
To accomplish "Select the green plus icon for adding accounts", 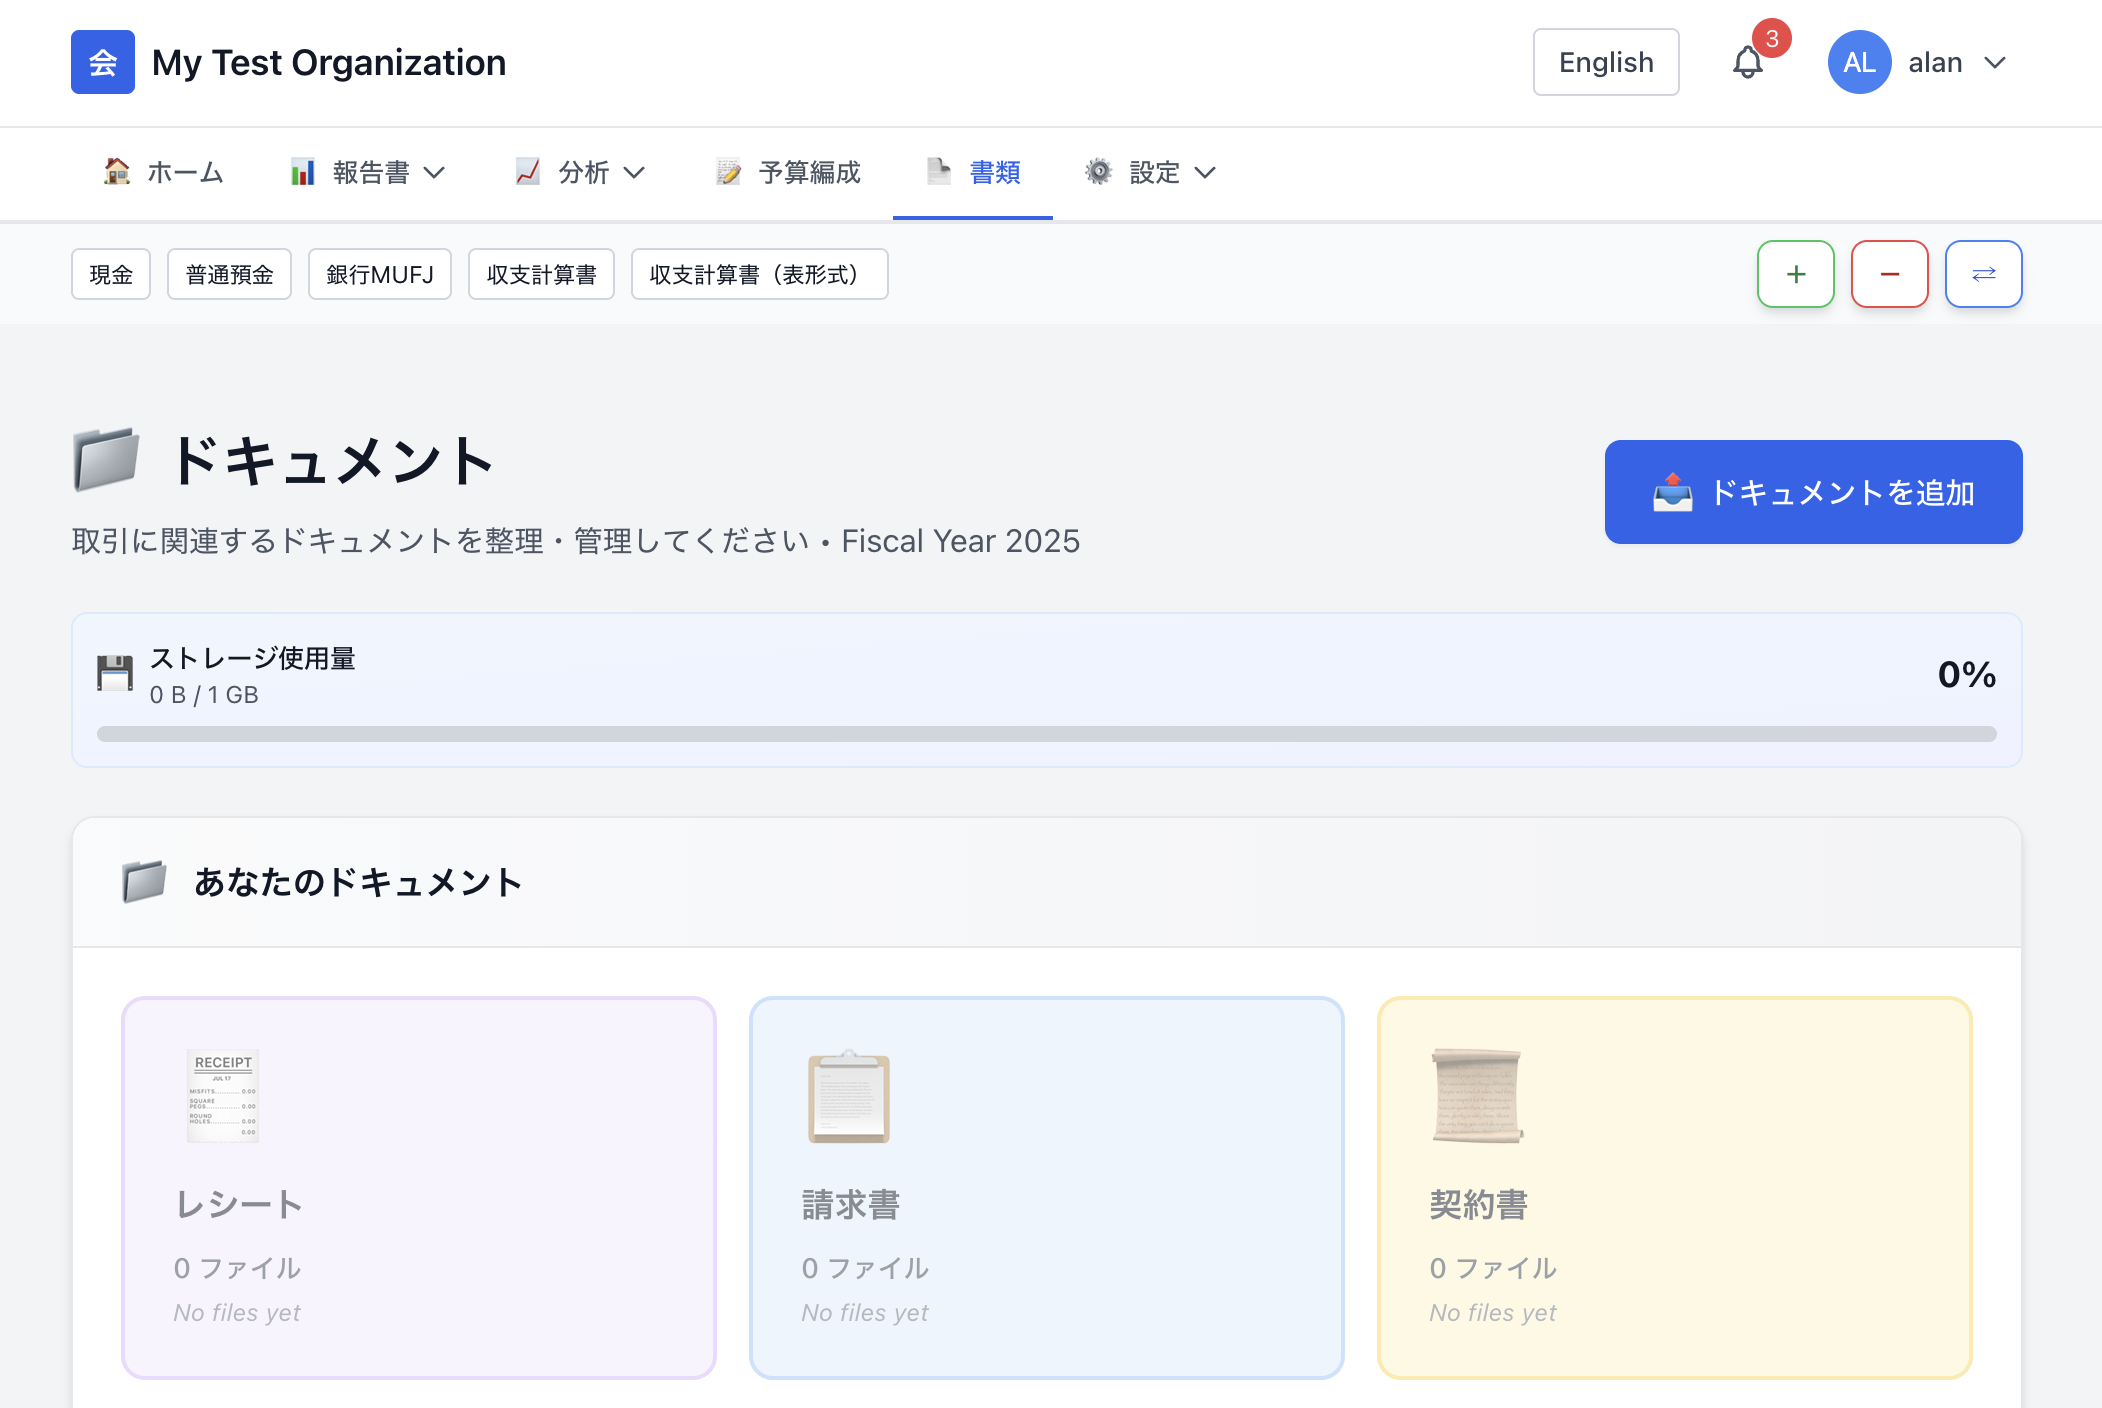I will [x=1795, y=273].
